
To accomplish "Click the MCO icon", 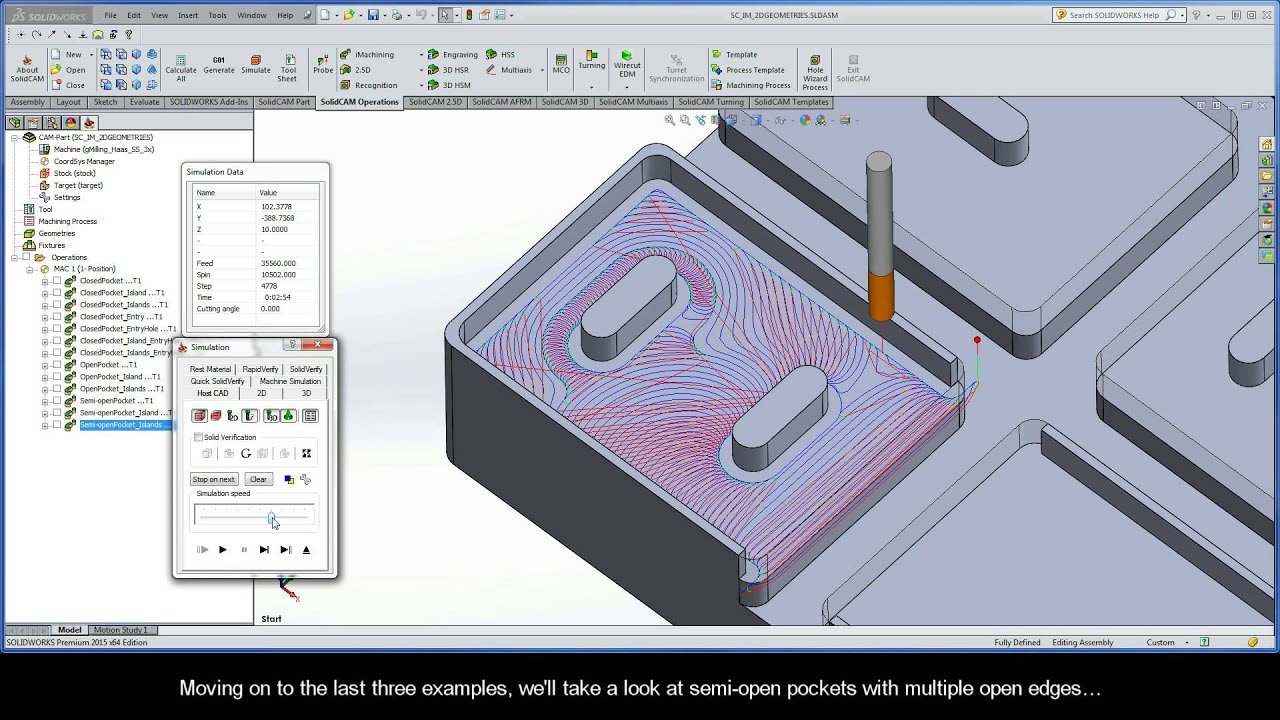I will point(561,65).
